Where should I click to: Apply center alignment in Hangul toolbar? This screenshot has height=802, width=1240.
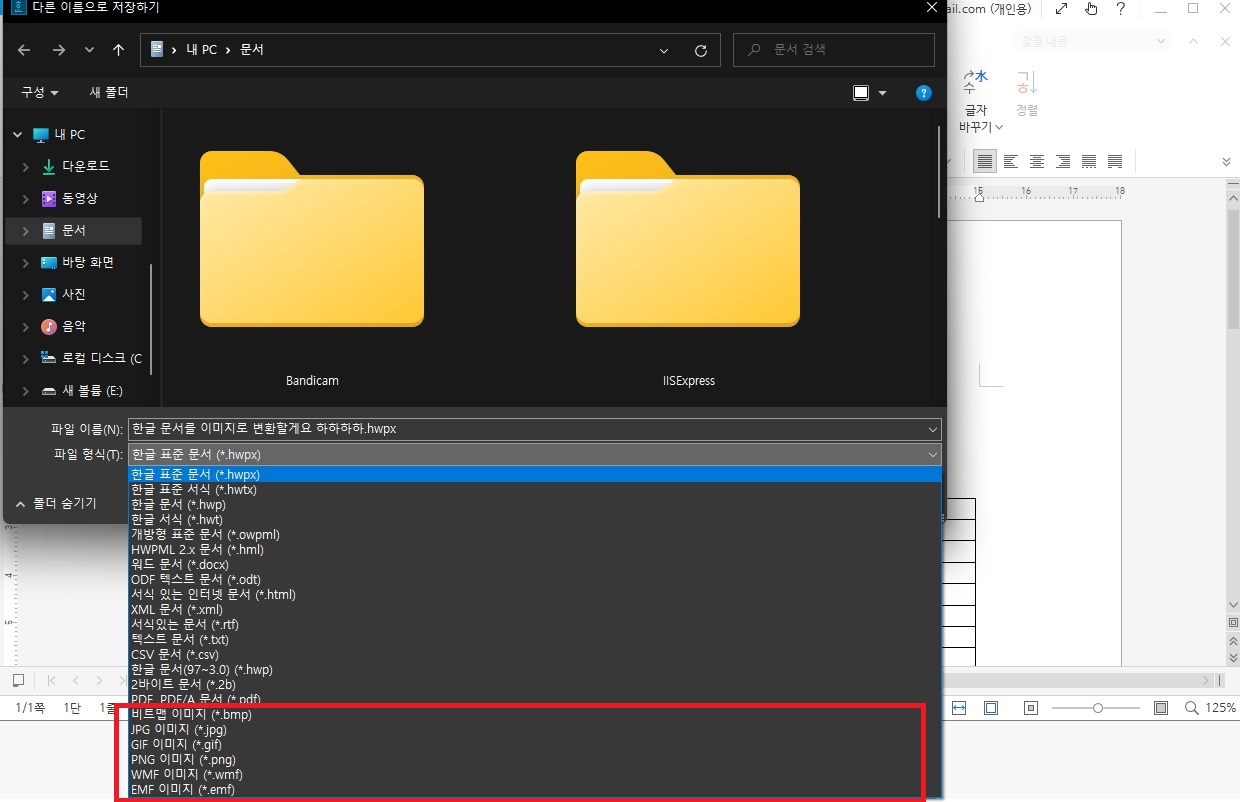pyautogui.click(x=1037, y=161)
